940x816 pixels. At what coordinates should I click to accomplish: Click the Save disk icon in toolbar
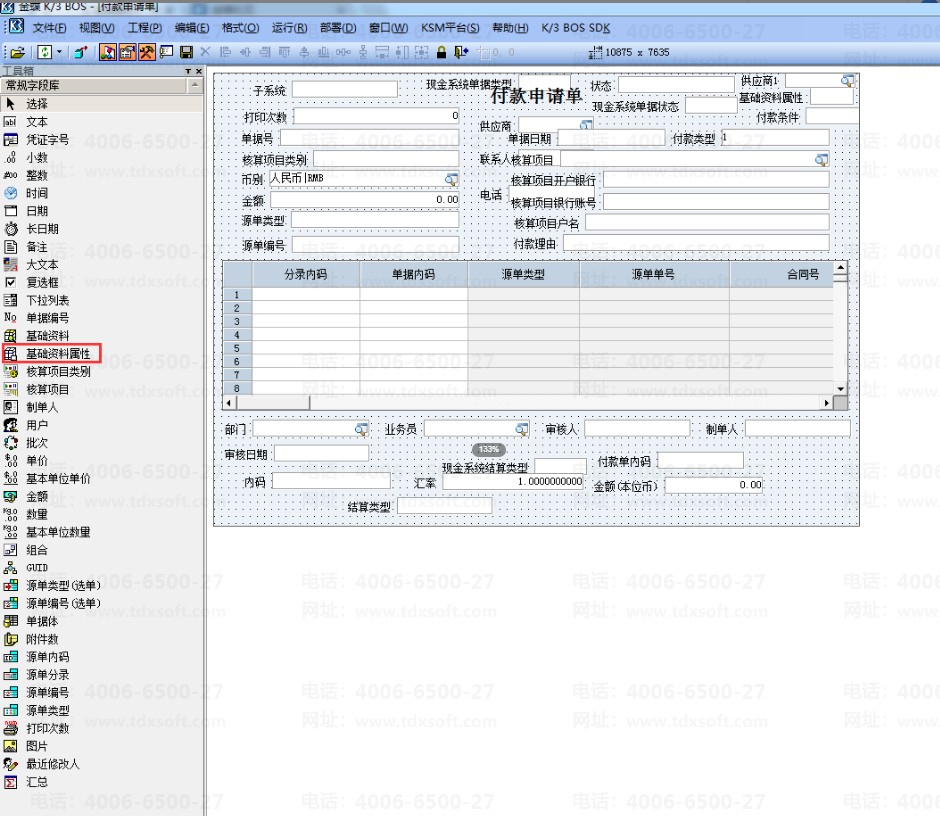click(x=186, y=53)
